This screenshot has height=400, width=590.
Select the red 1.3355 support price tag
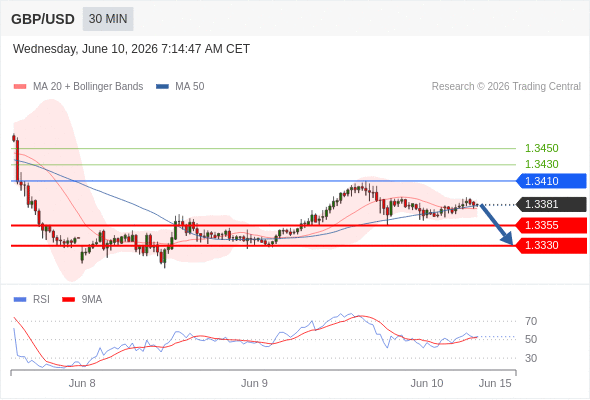[552, 225]
